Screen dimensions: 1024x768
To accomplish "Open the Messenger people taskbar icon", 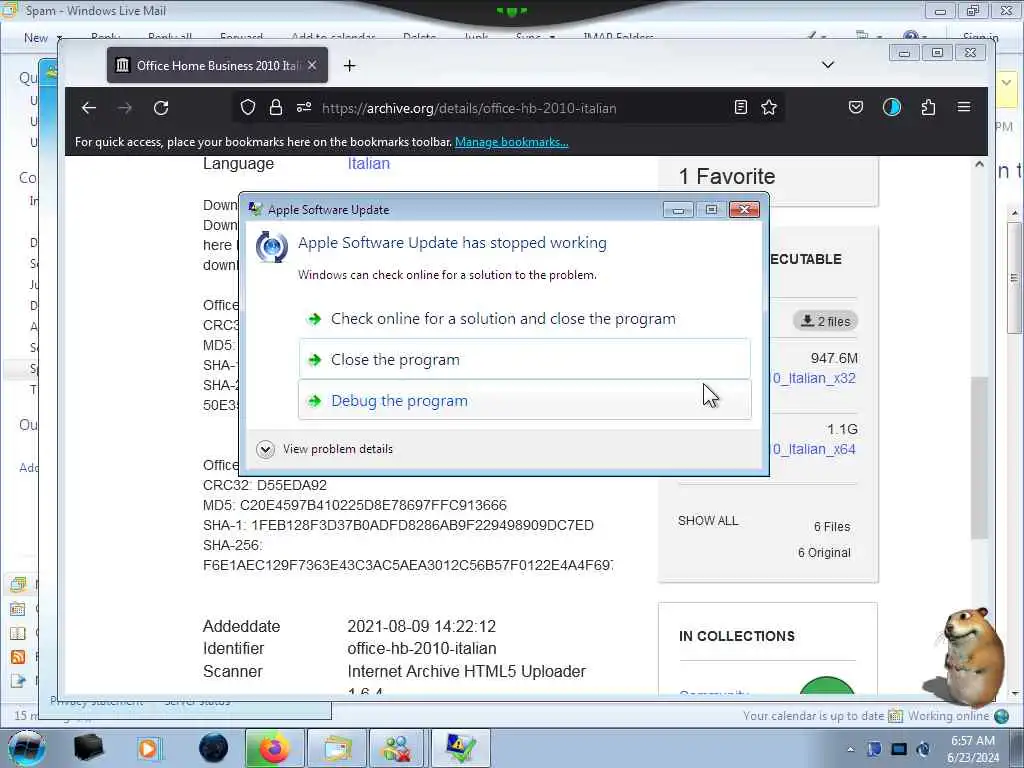I will tap(397, 748).
